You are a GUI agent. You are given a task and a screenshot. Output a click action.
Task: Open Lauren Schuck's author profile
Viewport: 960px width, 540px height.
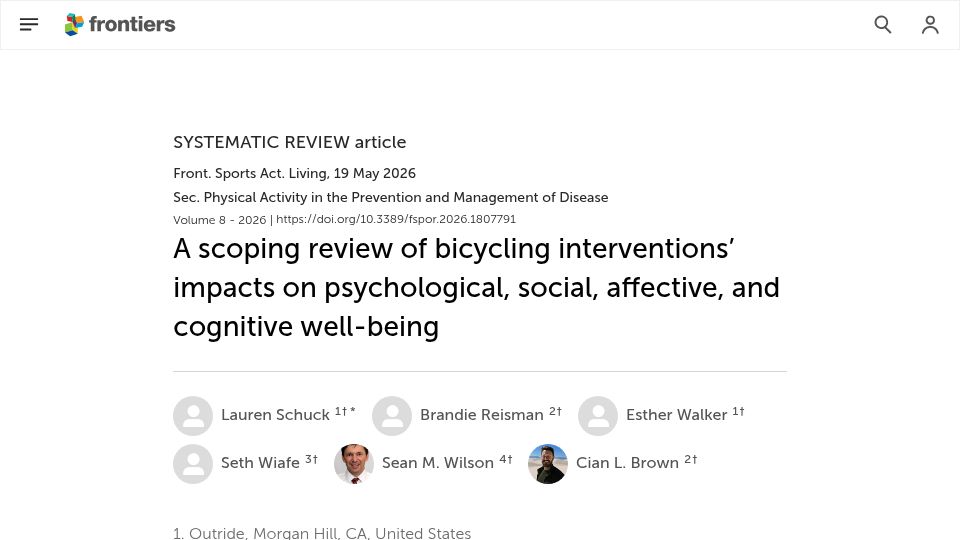click(276, 414)
